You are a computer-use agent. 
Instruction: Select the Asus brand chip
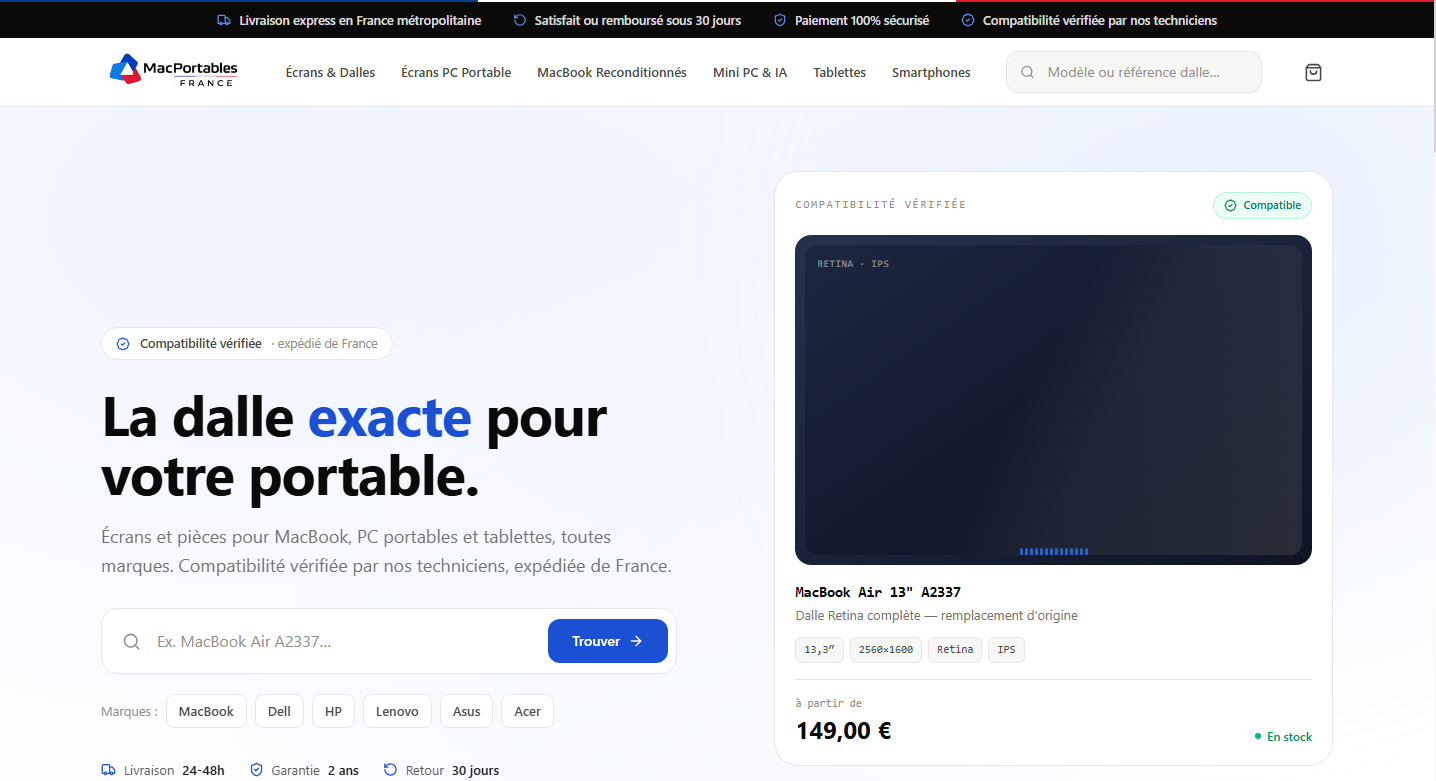tap(466, 711)
